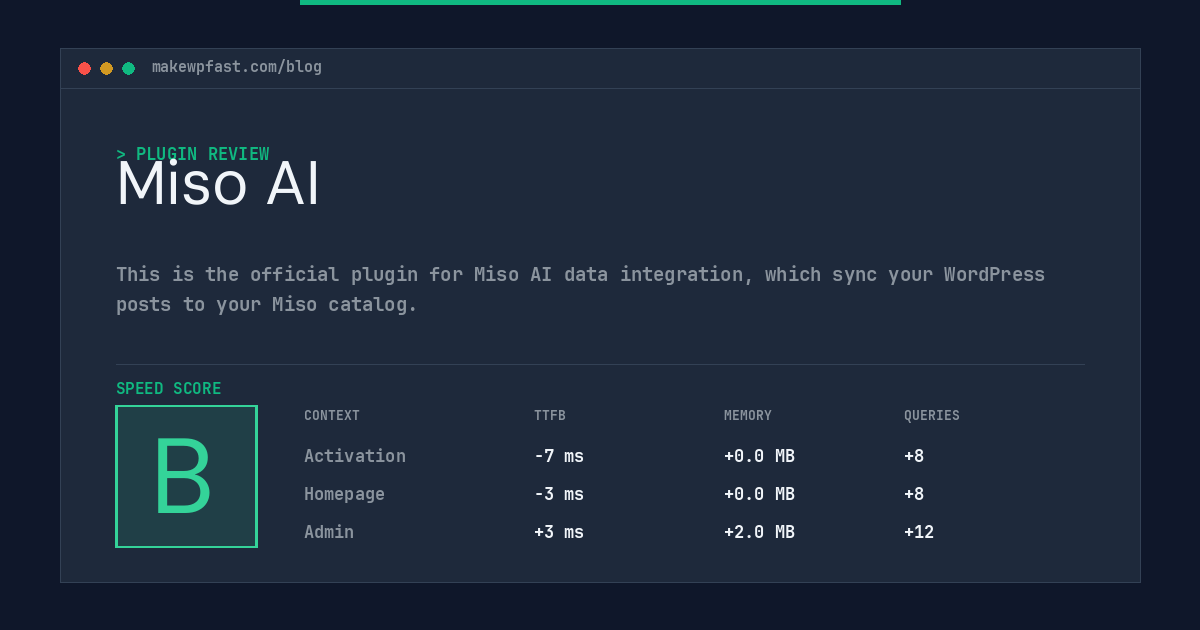Select the "> PLUGIN REVIEW" label
The width and height of the screenshot is (1200, 630).
coord(193,154)
